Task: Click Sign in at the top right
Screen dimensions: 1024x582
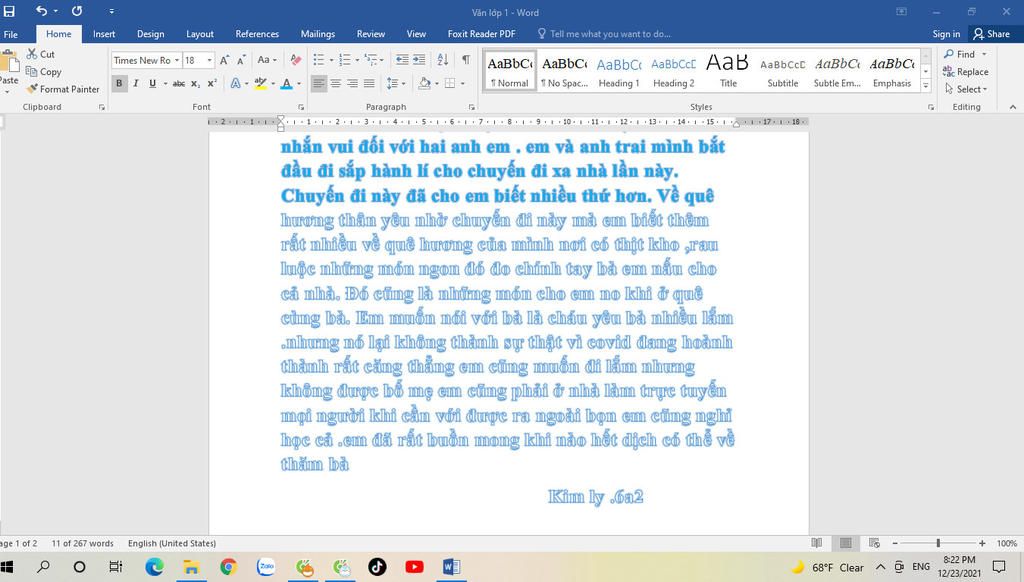Action: tap(945, 33)
